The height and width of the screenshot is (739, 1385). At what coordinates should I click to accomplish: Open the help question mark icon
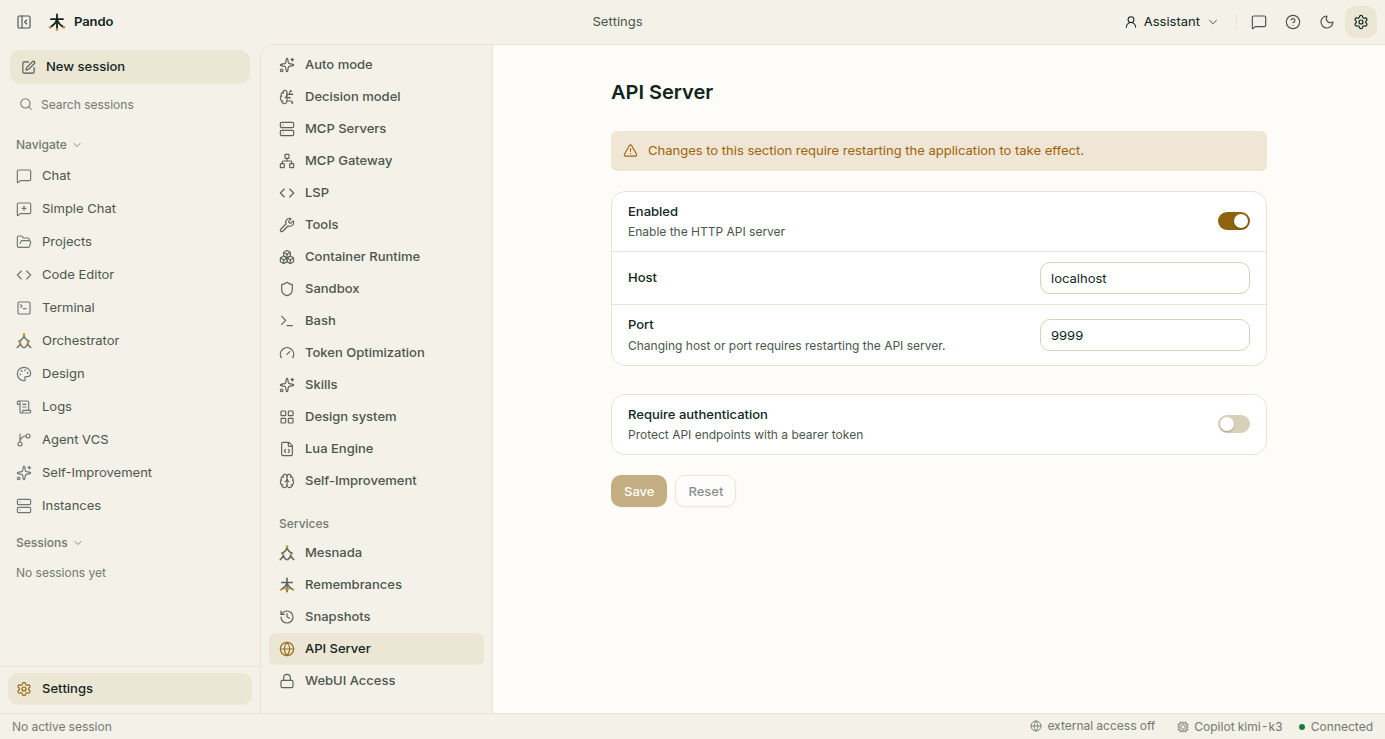pyautogui.click(x=1293, y=22)
